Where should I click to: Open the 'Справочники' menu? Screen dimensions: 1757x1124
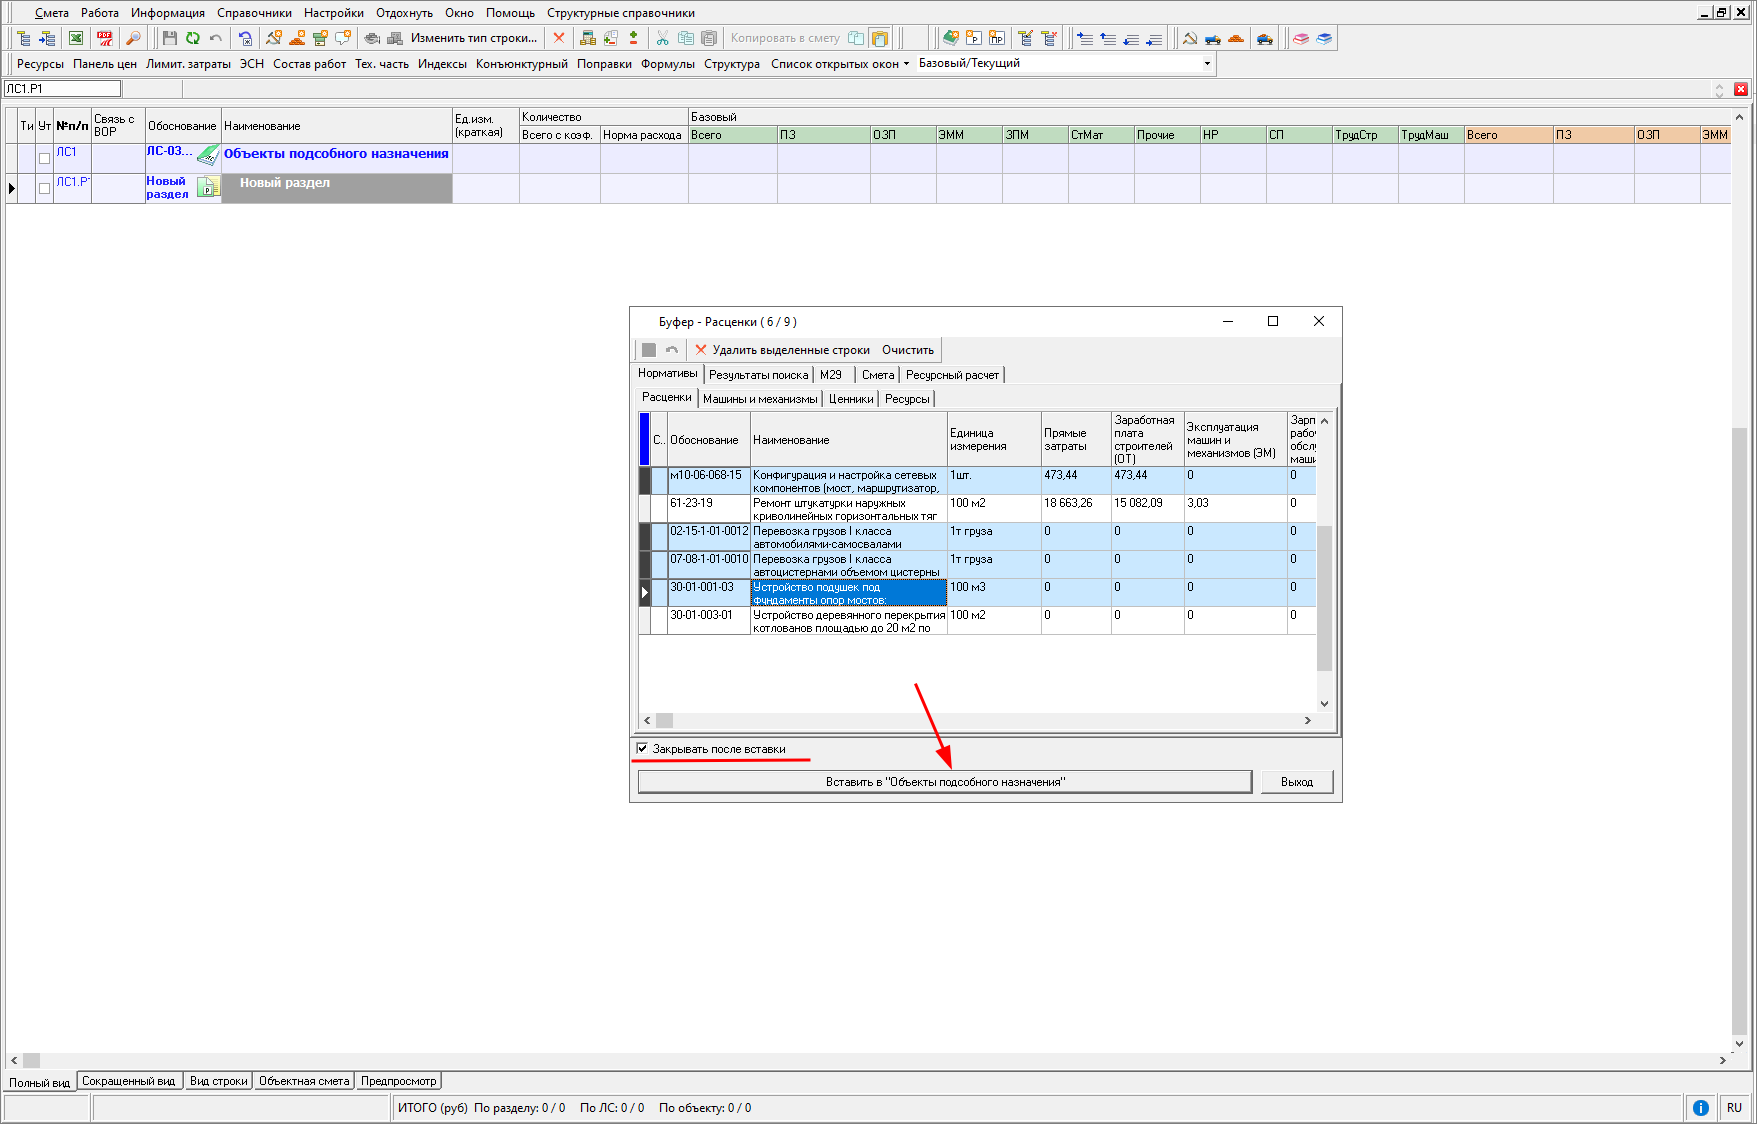[x=254, y=13]
